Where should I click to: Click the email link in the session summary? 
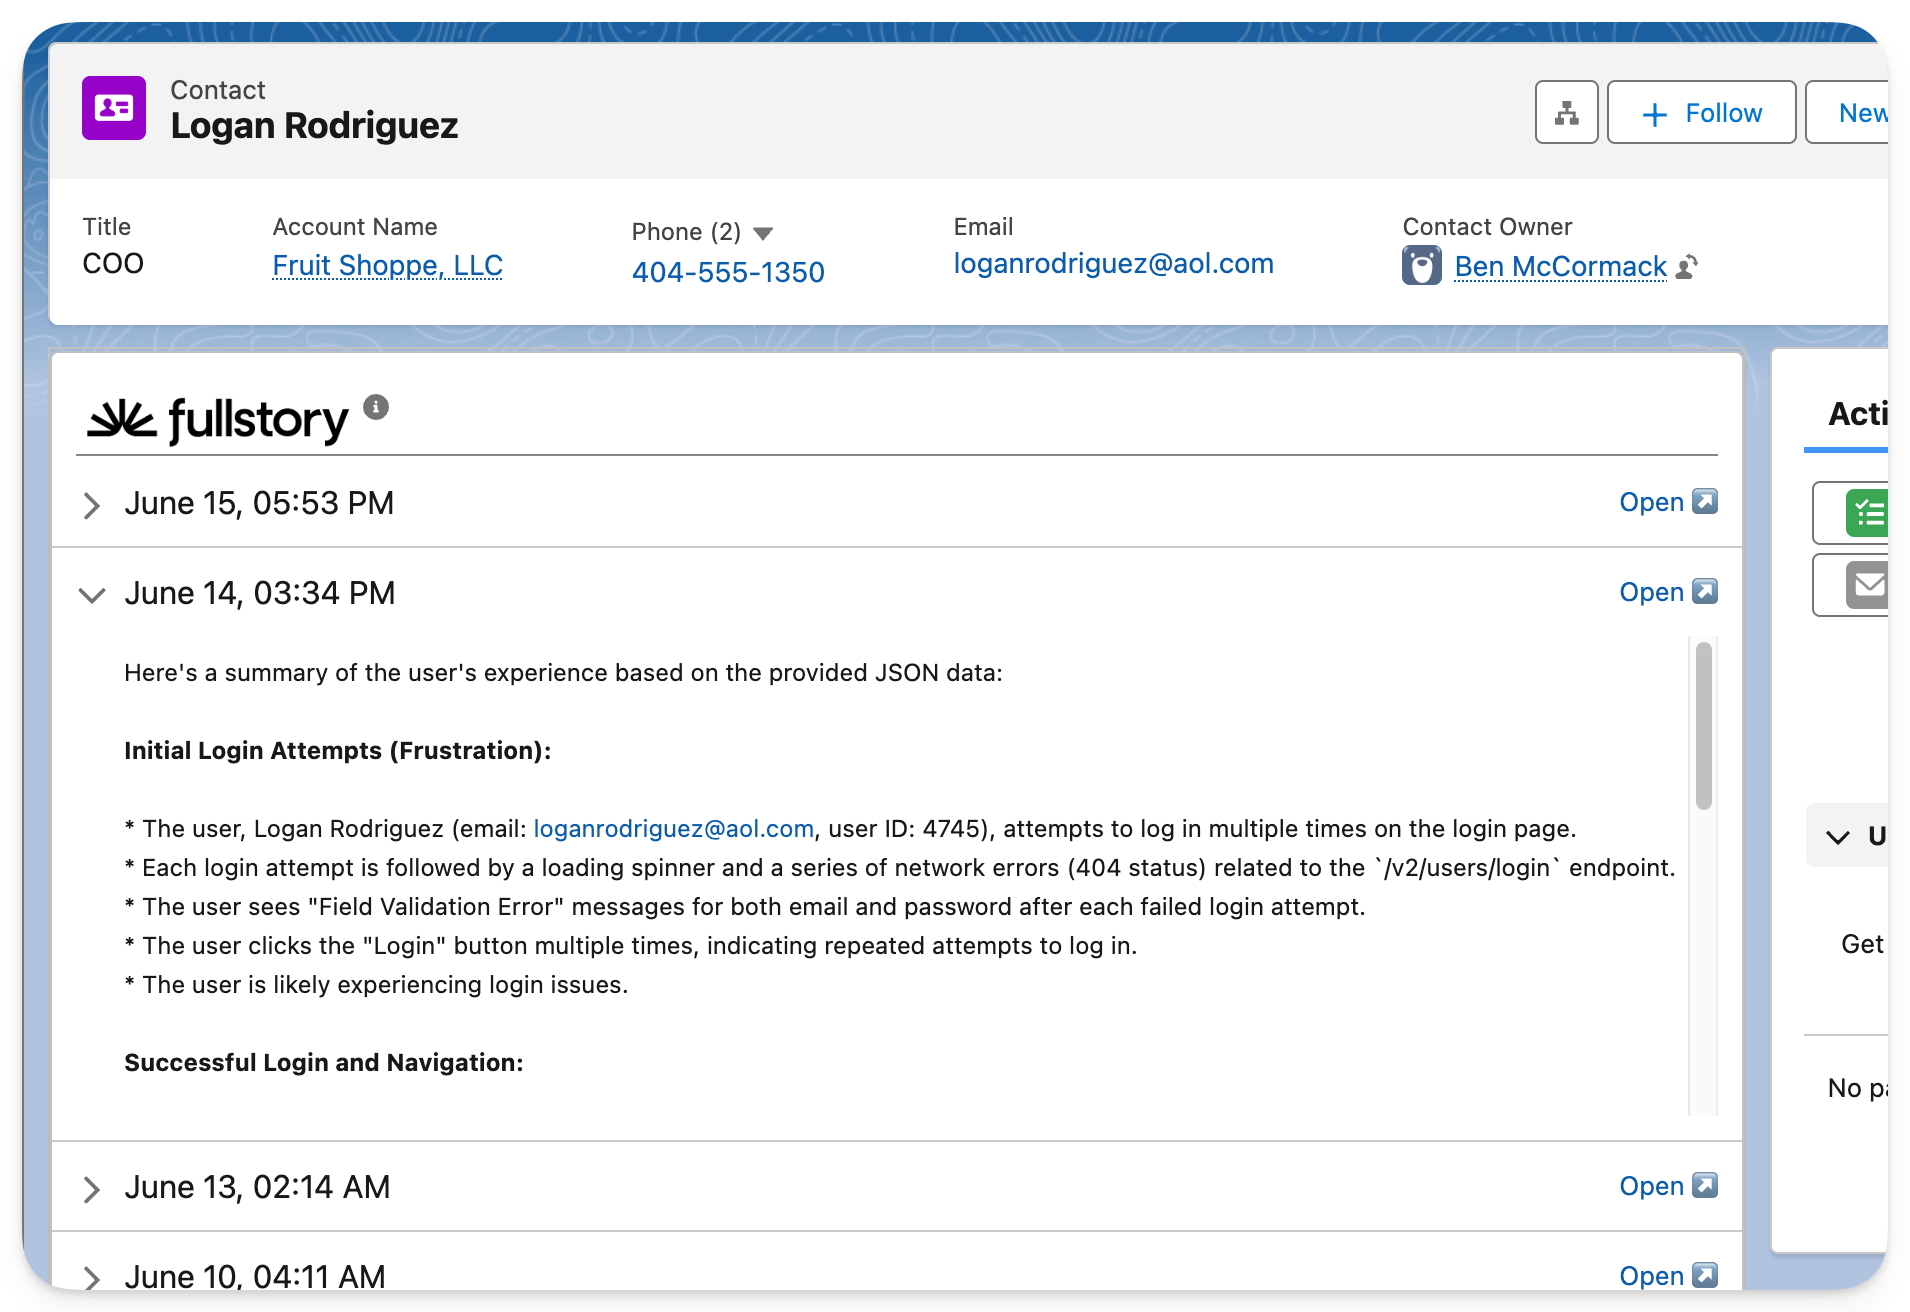674,829
